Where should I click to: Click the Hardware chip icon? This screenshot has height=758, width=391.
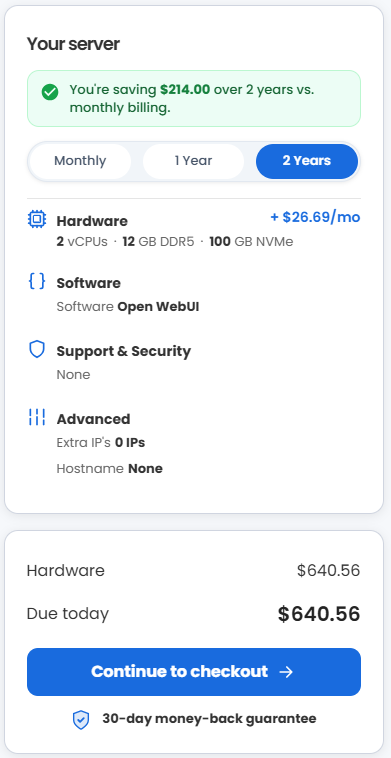coord(37,220)
